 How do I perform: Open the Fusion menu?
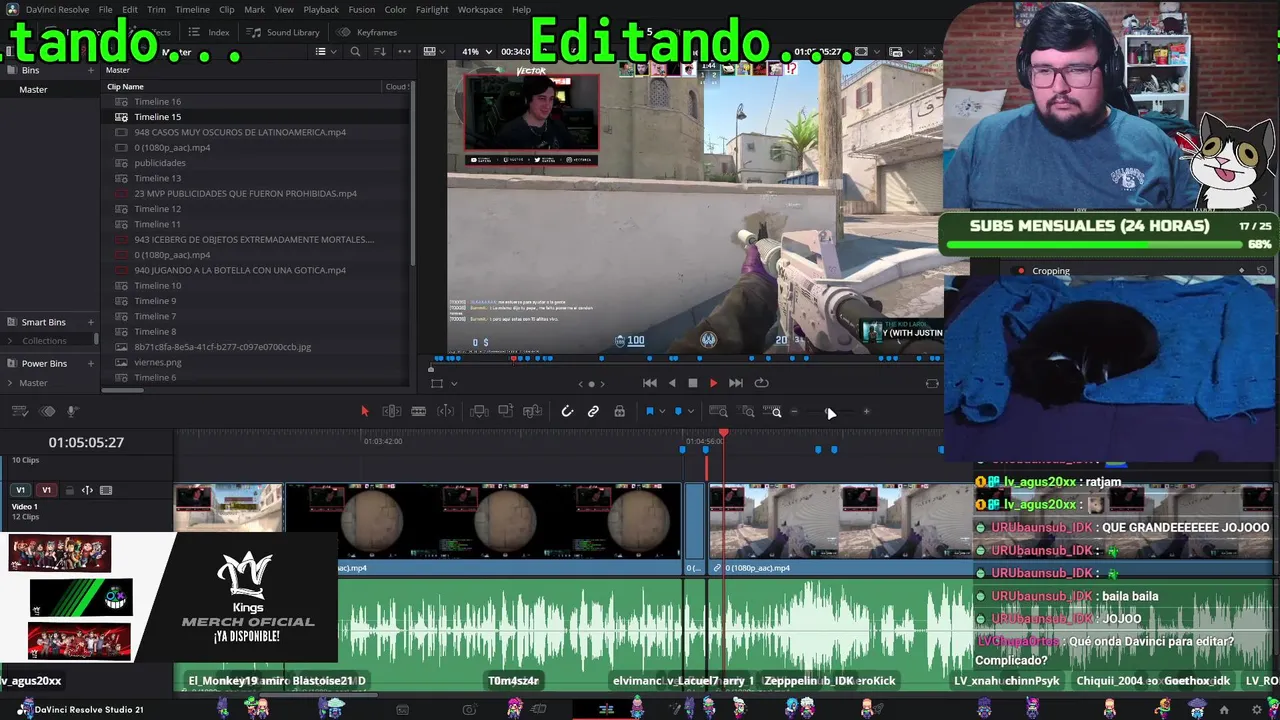pyautogui.click(x=362, y=9)
